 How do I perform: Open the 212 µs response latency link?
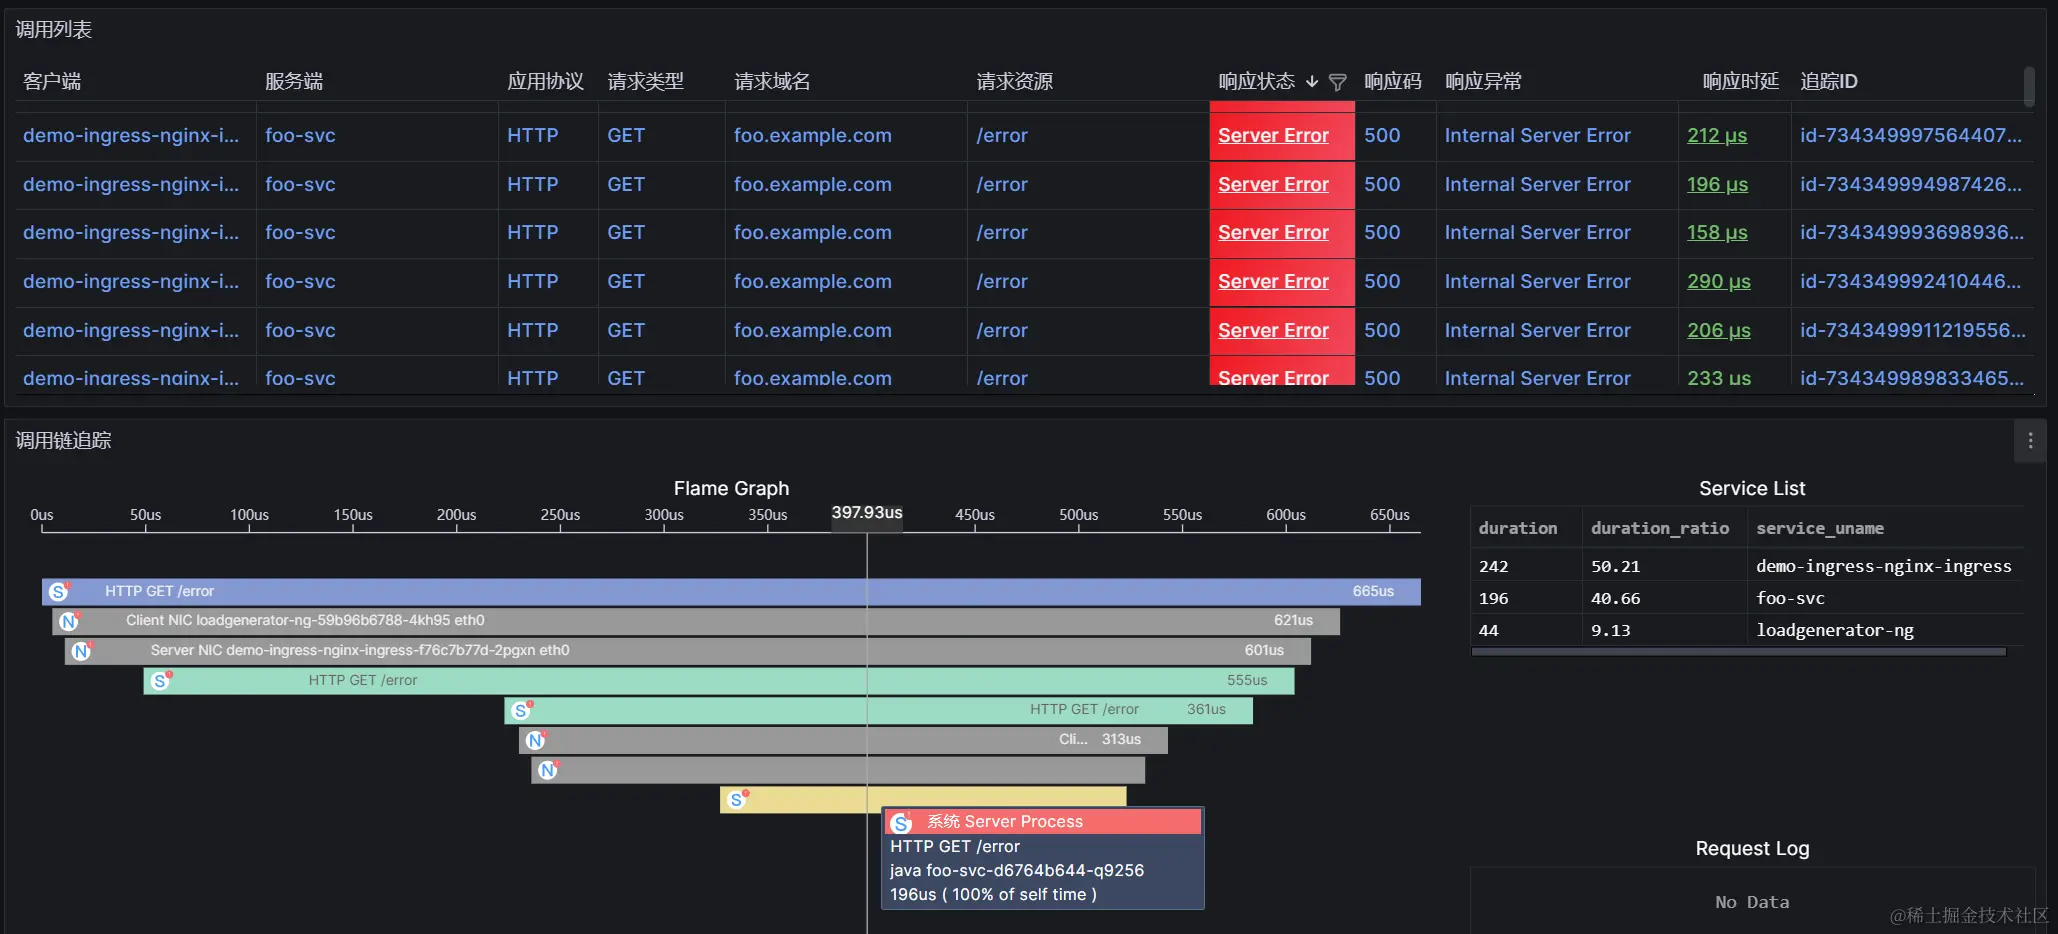(x=1716, y=135)
